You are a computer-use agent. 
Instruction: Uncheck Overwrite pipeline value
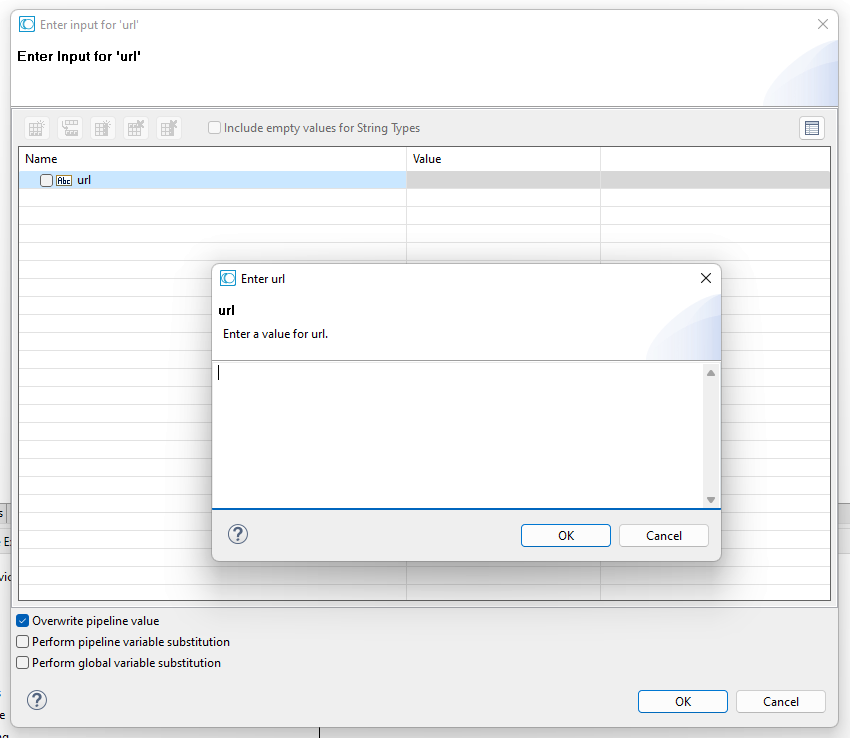tap(21, 620)
